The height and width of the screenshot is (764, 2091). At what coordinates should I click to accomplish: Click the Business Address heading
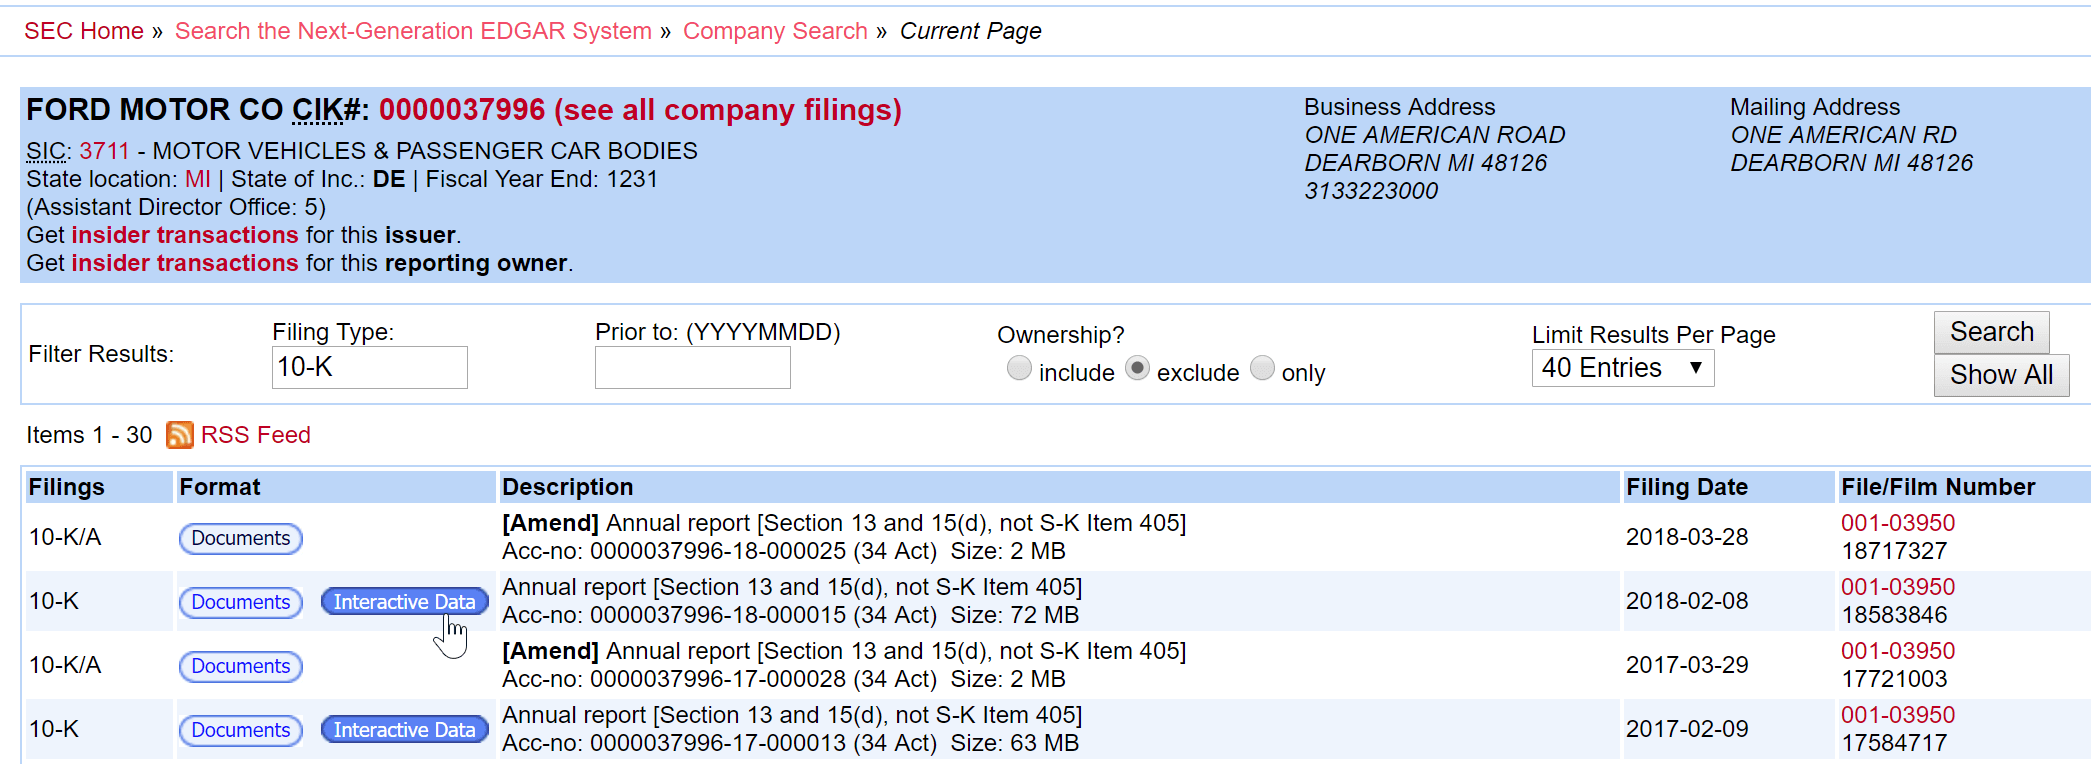tap(1399, 107)
